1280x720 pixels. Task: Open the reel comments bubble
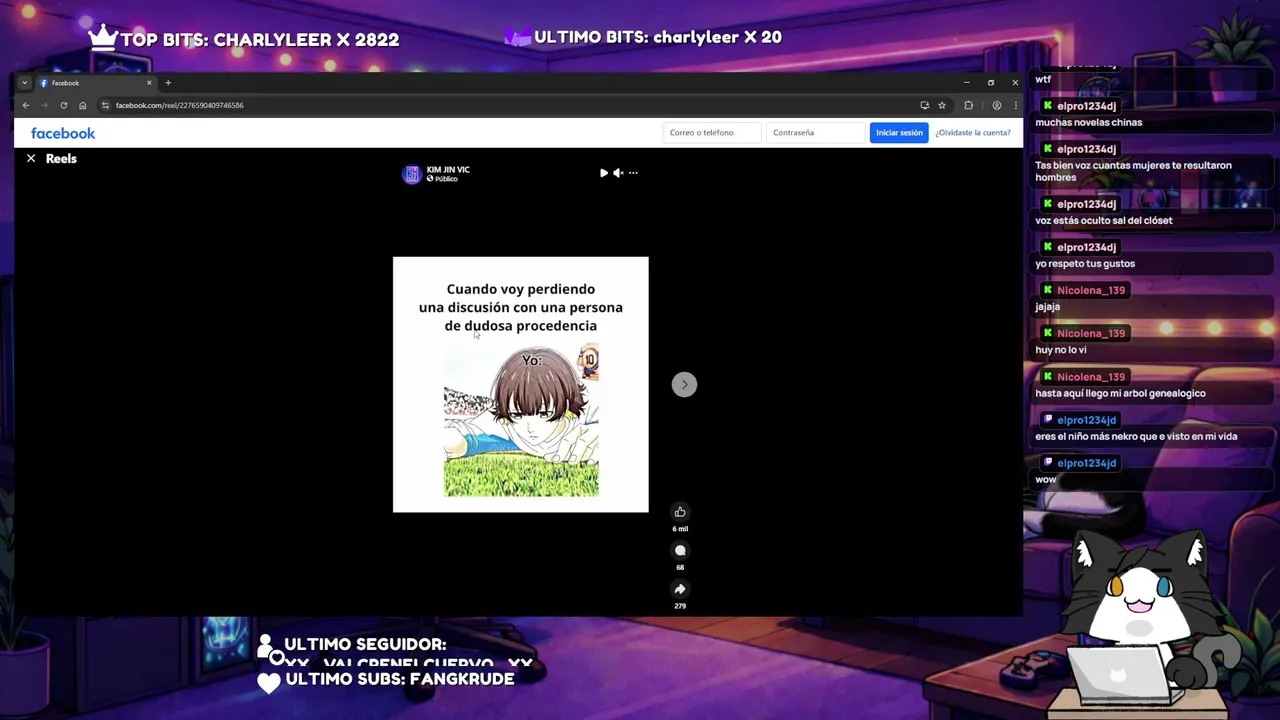(x=680, y=550)
